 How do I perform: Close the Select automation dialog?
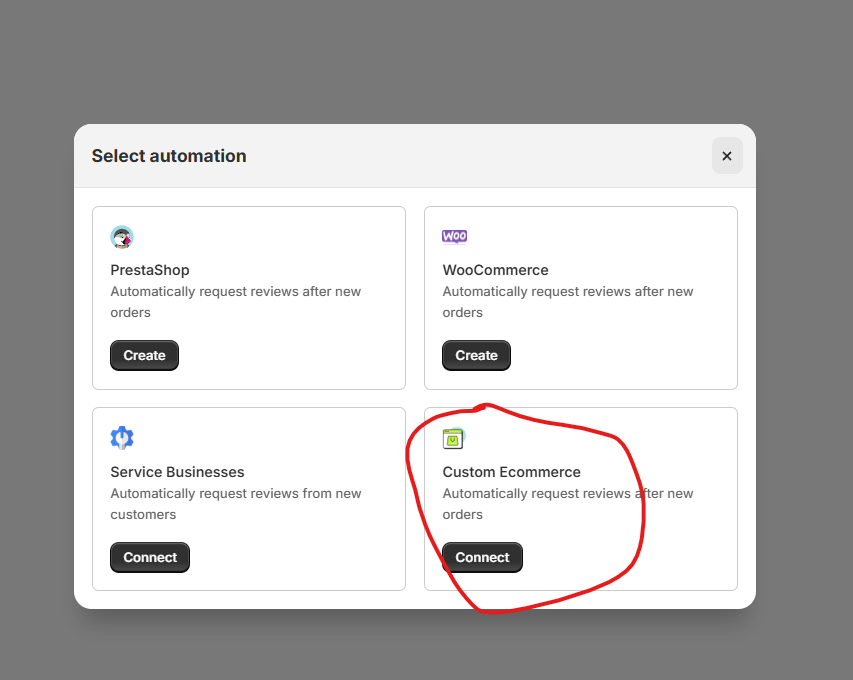[727, 156]
